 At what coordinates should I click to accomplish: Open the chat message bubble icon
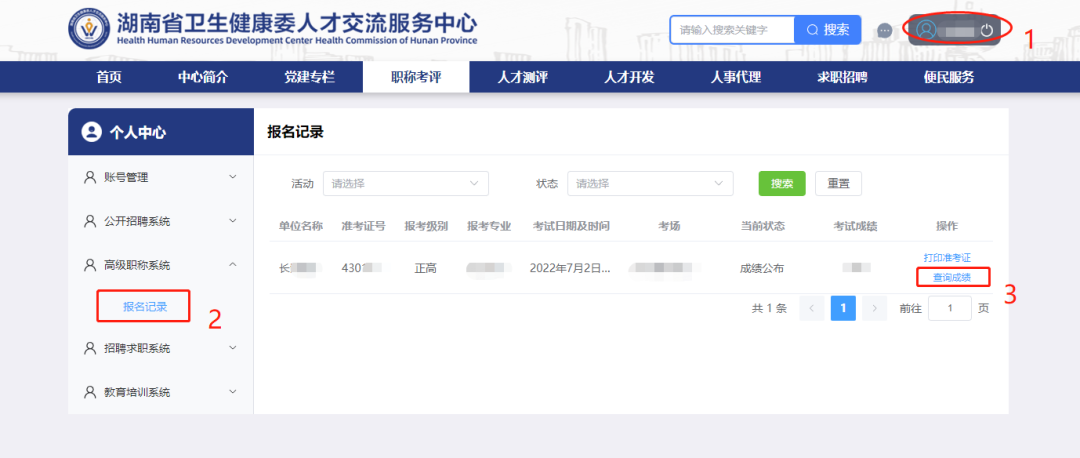pos(884,30)
